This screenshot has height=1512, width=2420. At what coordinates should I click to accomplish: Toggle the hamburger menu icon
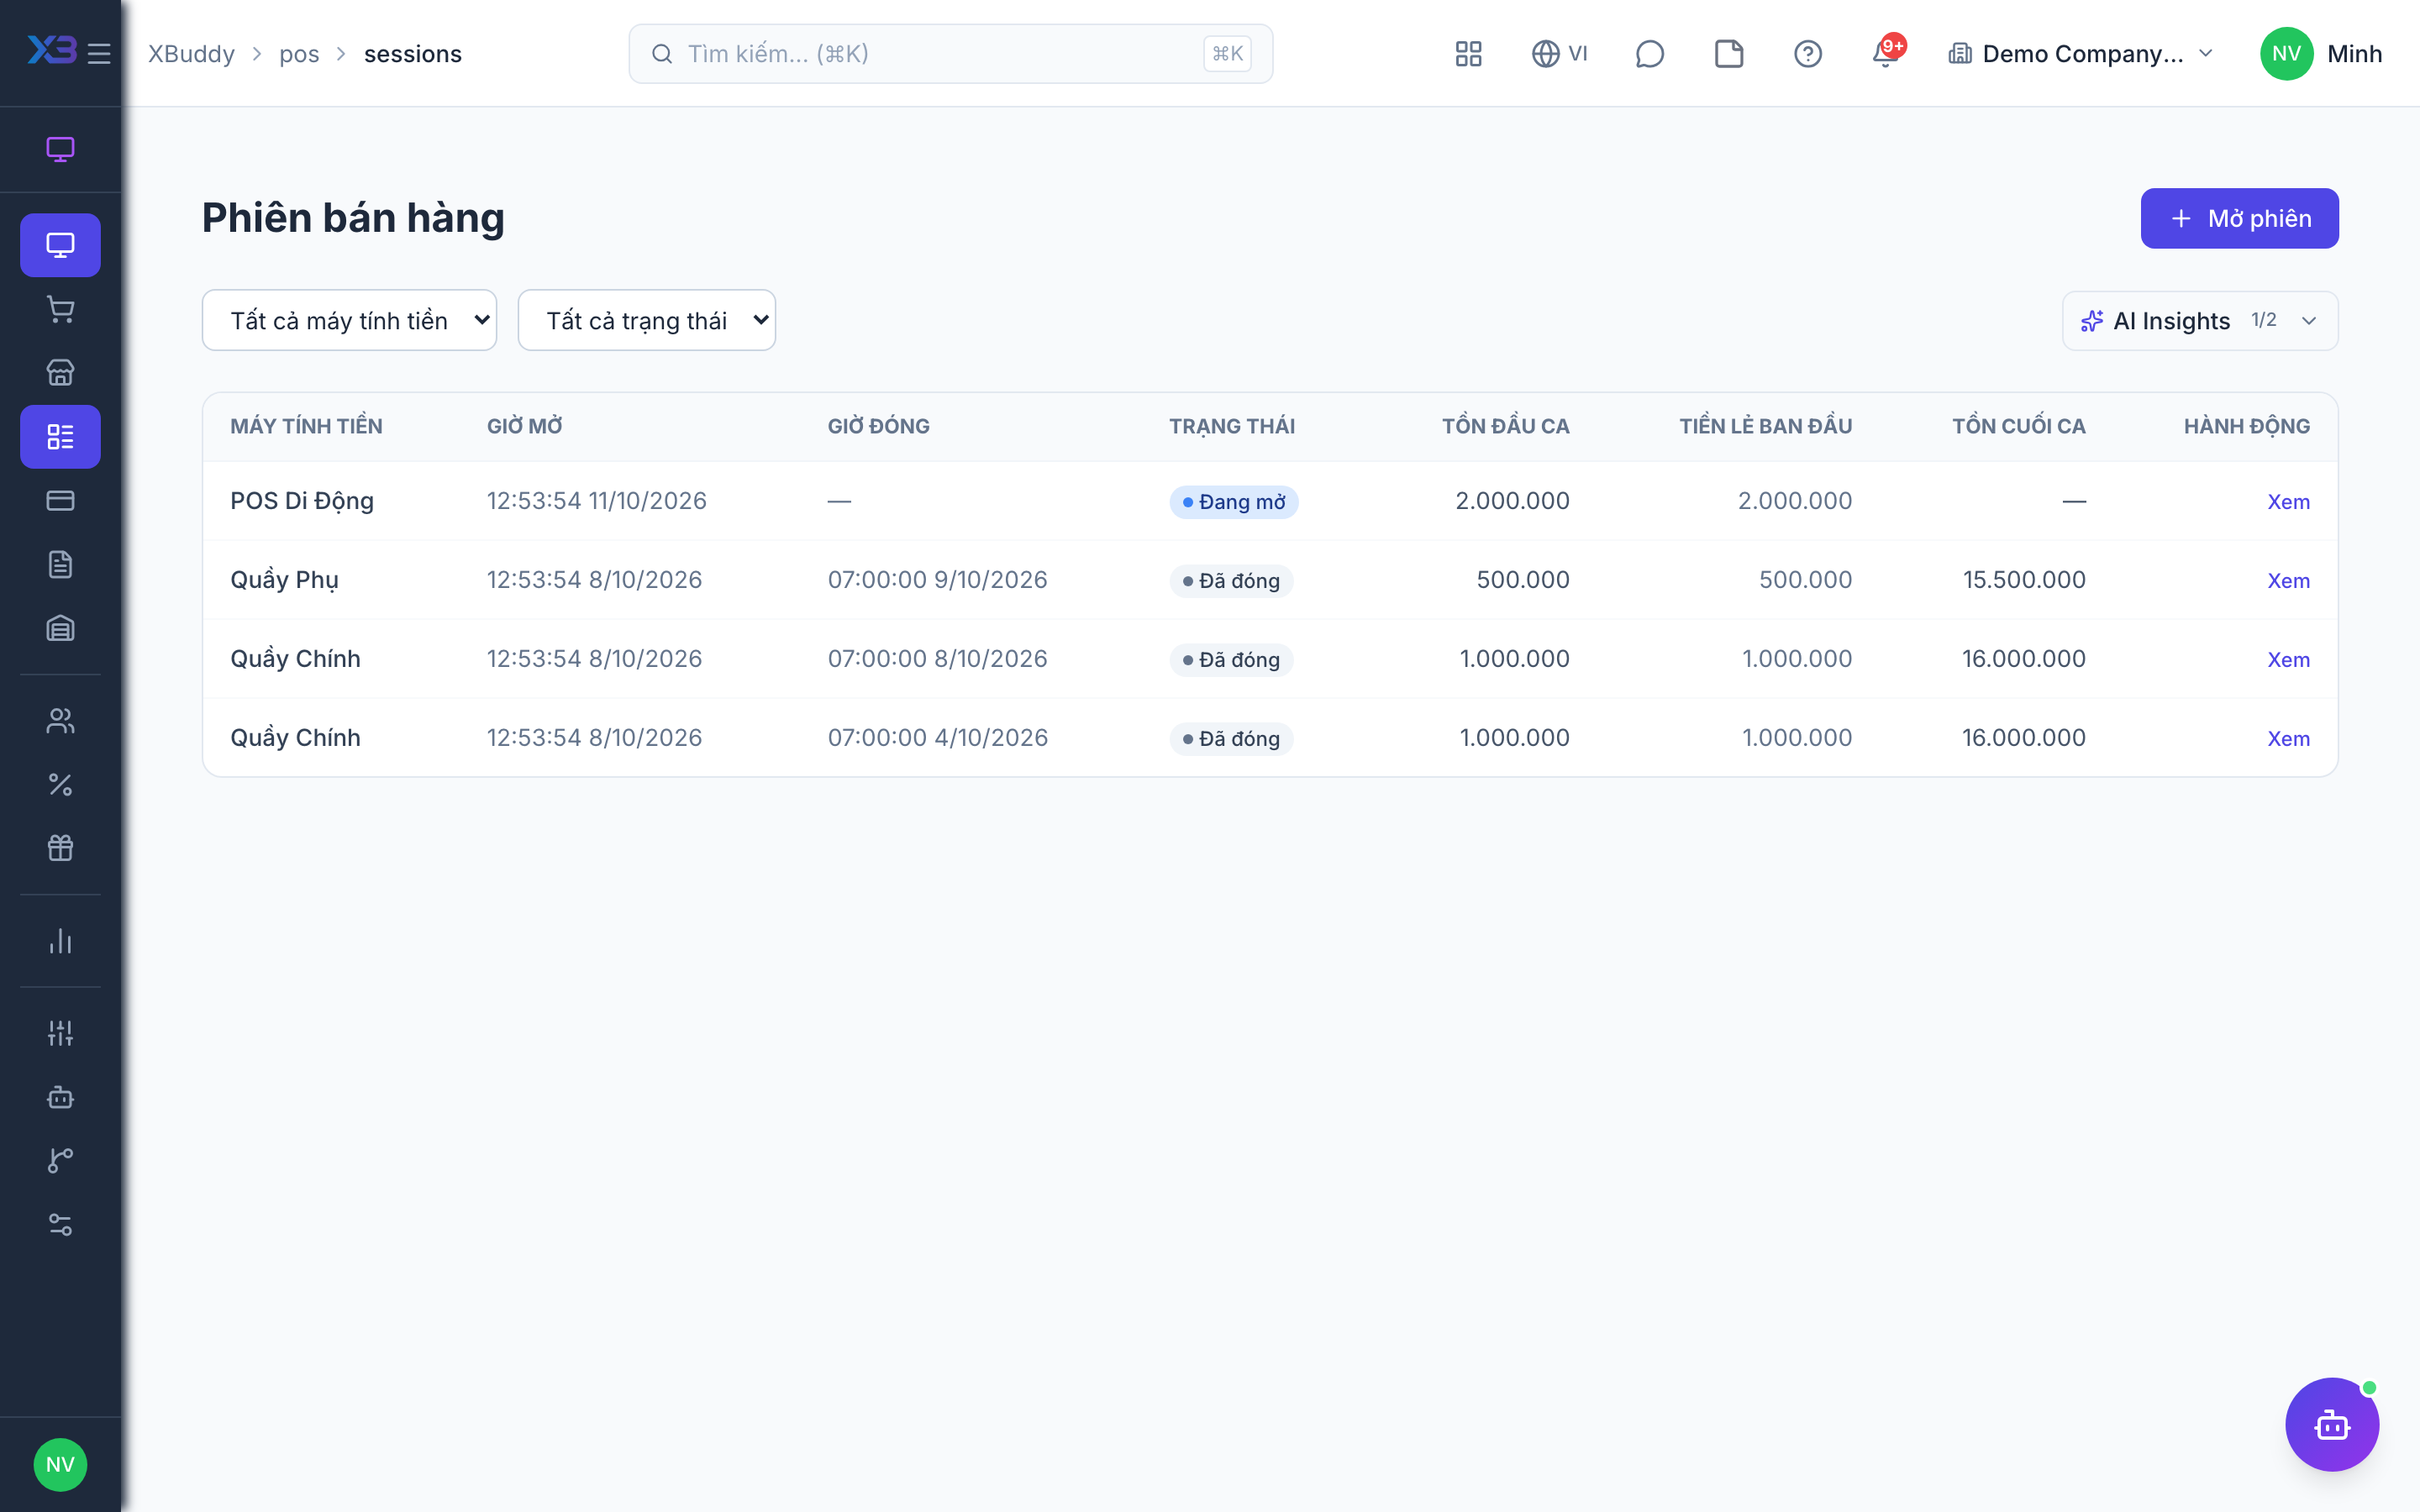coord(99,53)
